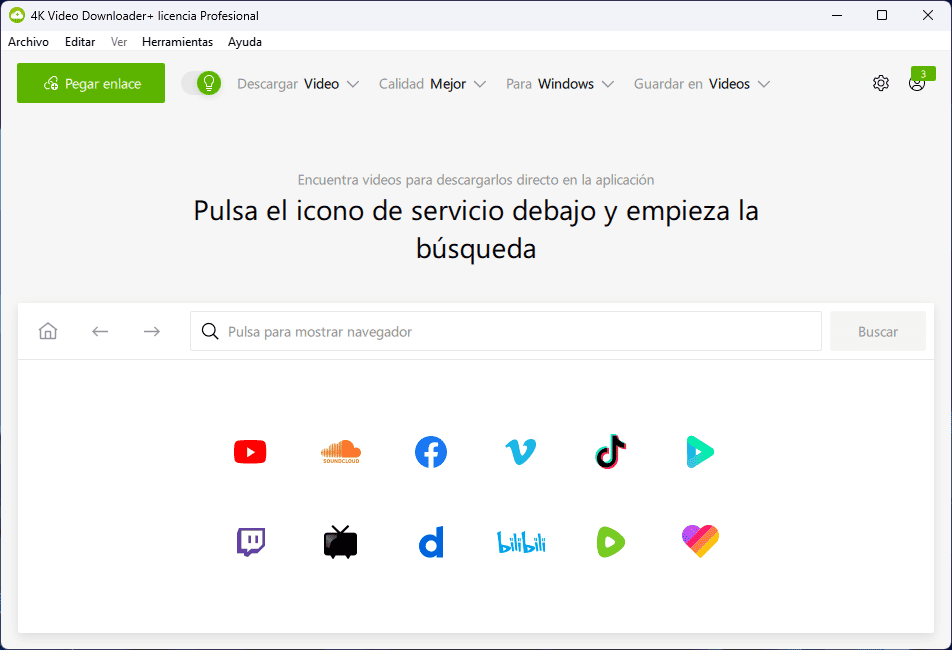Screen dimensions: 952x650
Task: Open the Ver menu
Action: pyautogui.click(x=119, y=42)
